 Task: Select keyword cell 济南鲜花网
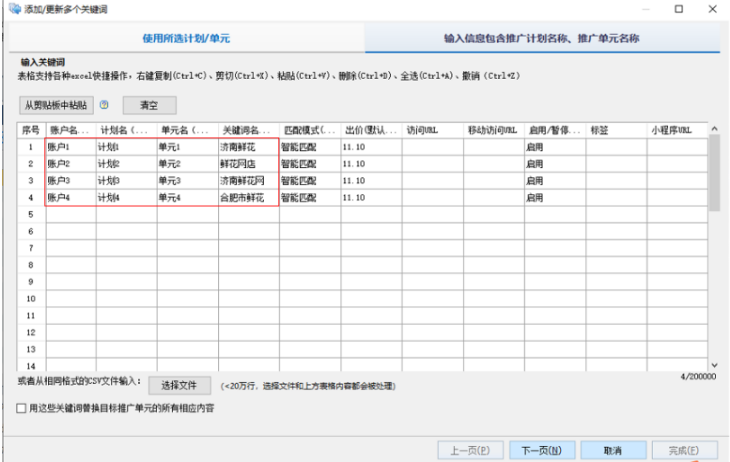249,181
